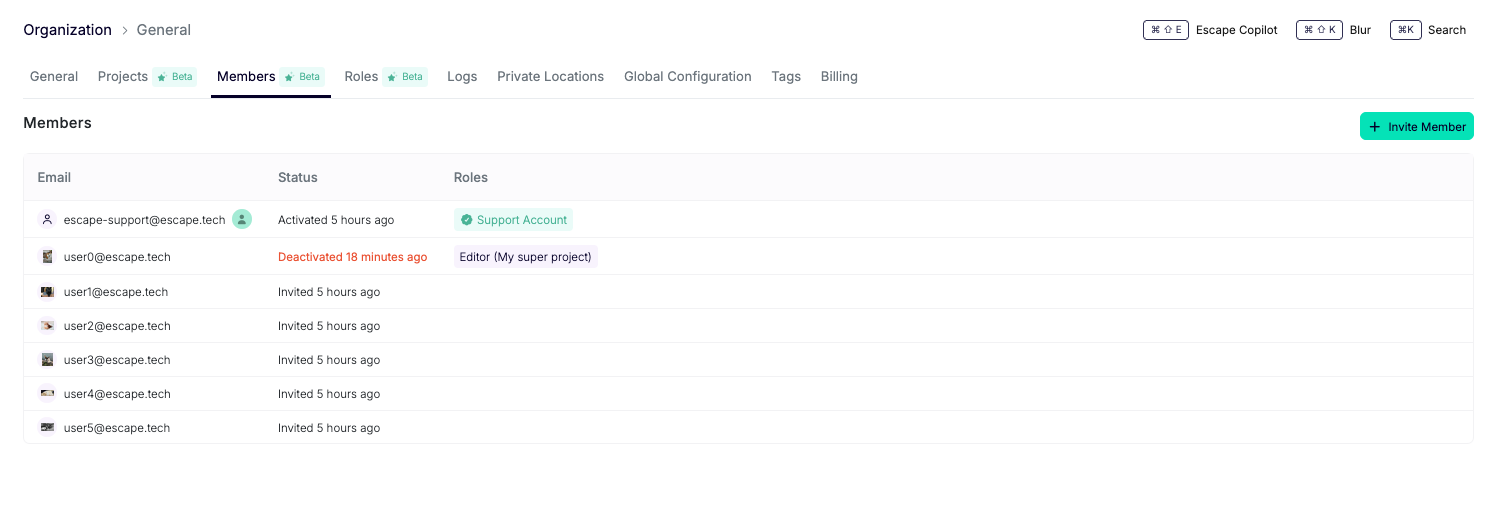Open the Billing tab
Screen dimensions: 1497x522
click(839, 76)
